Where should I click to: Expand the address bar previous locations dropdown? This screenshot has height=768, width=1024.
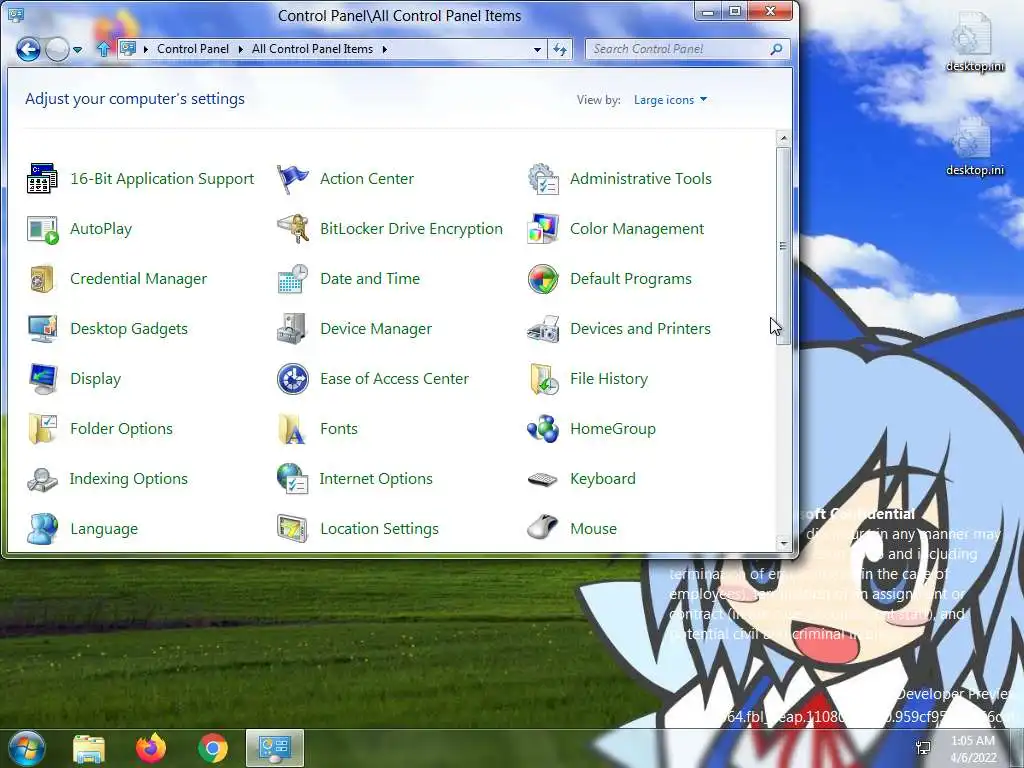(537, 50)
